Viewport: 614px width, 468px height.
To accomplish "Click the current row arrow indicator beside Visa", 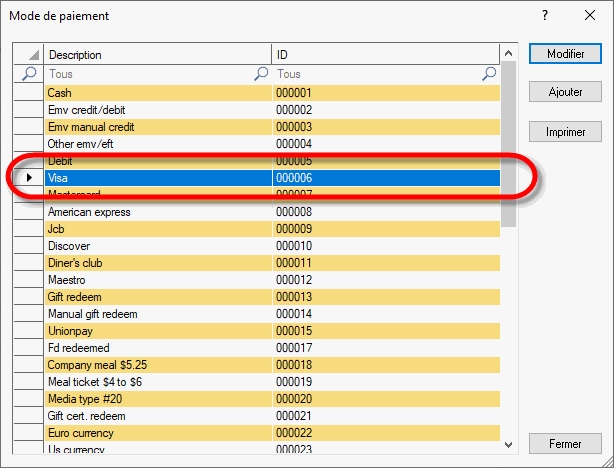I will pyautogui.click(x=29, y=178).
